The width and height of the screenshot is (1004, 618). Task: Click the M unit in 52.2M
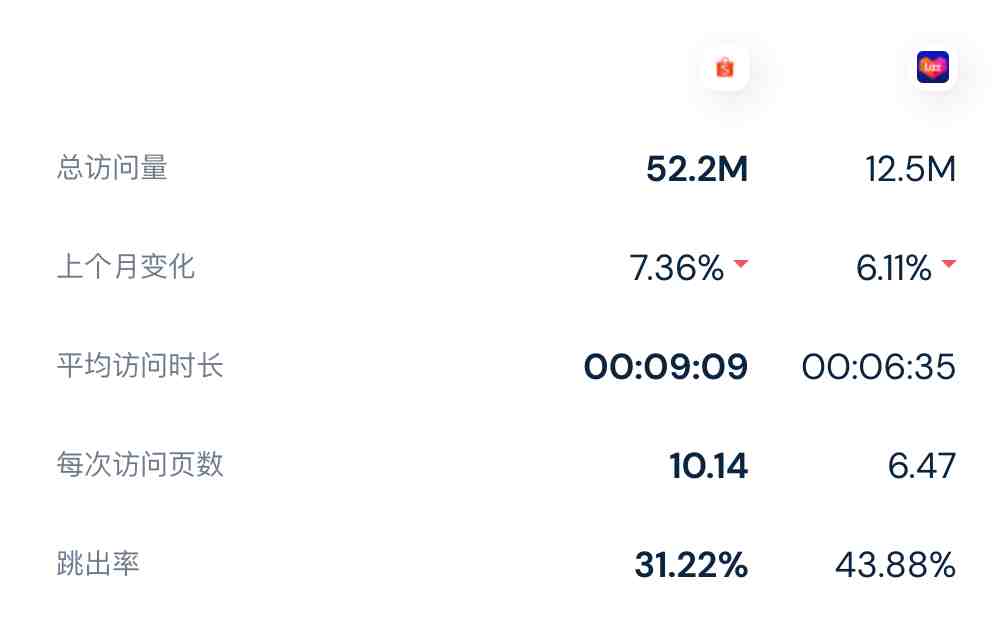pyautogui.click(x=732, y=169)
